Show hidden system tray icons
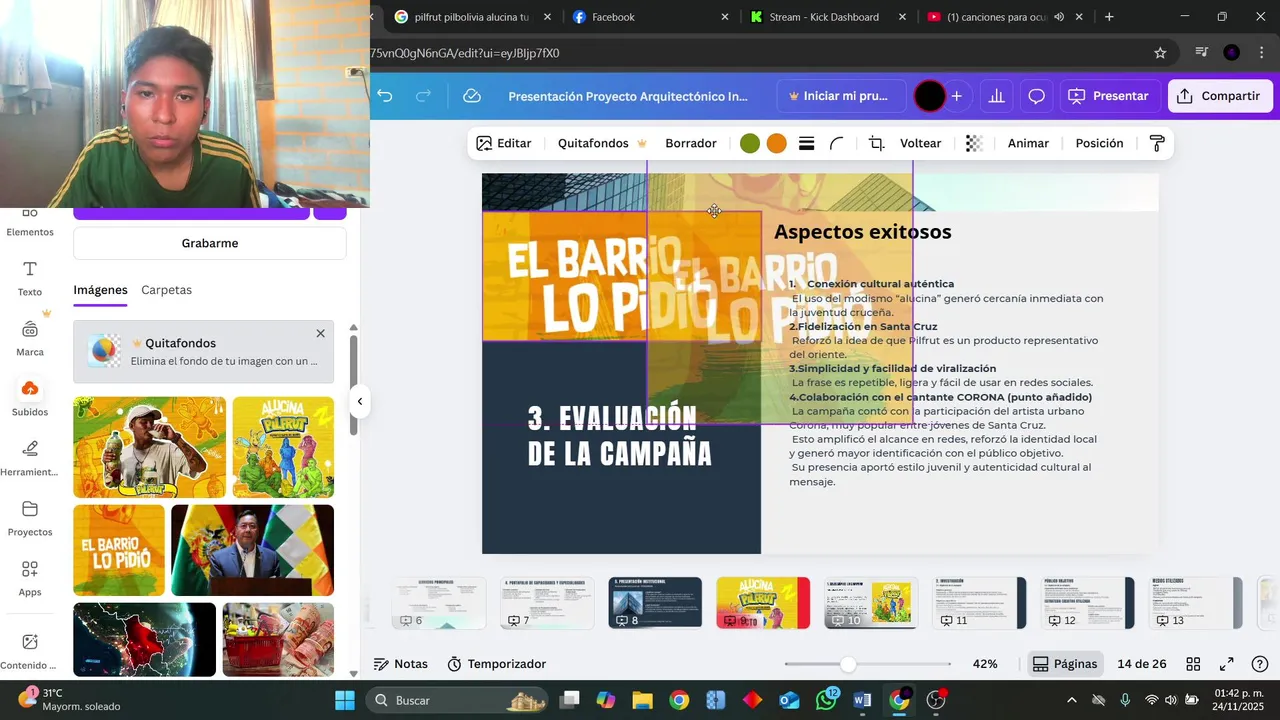 point(1072,700)
